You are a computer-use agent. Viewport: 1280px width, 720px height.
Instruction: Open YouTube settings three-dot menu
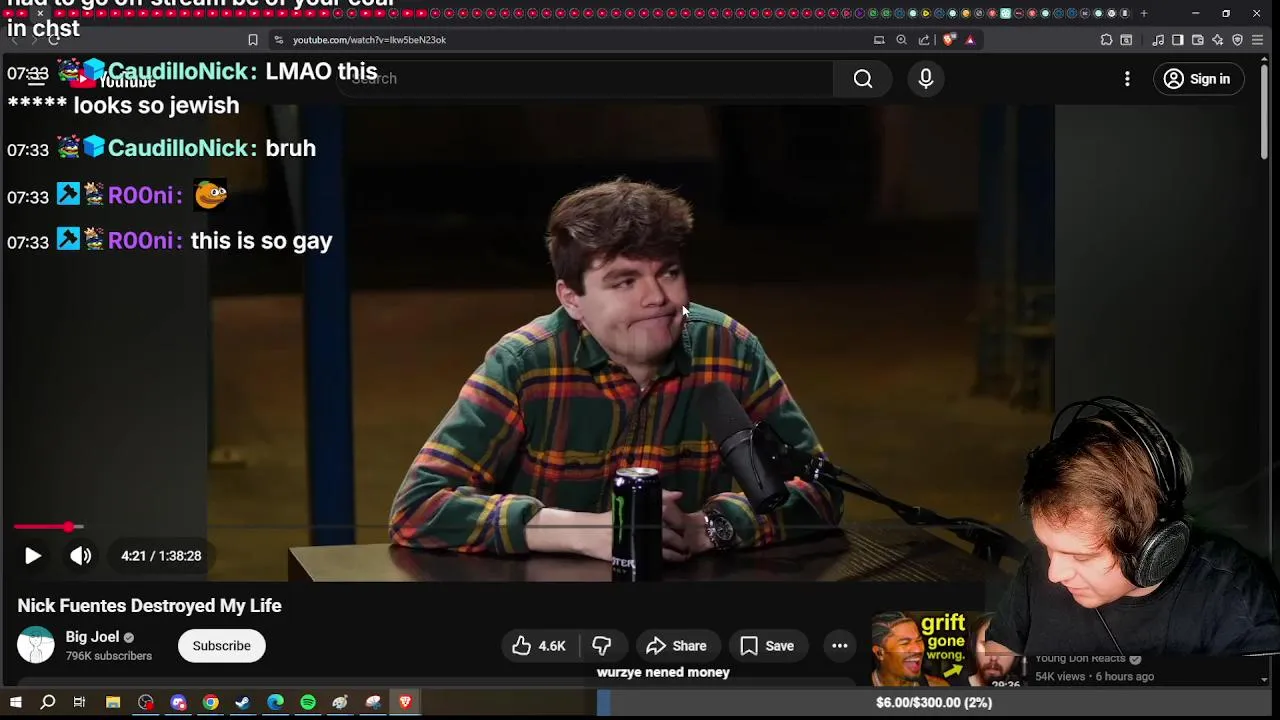1127,79
